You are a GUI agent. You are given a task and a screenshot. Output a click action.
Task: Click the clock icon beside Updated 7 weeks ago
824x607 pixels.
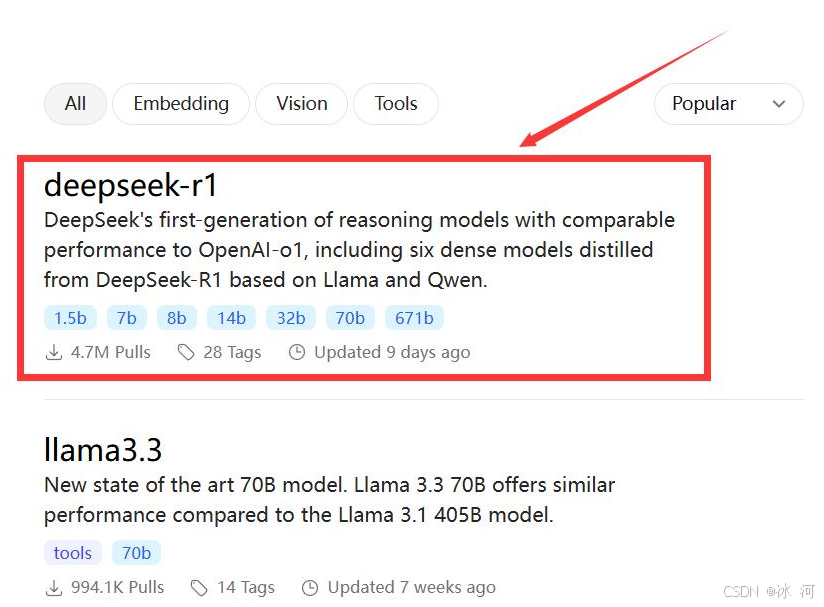tap(310, 587)
